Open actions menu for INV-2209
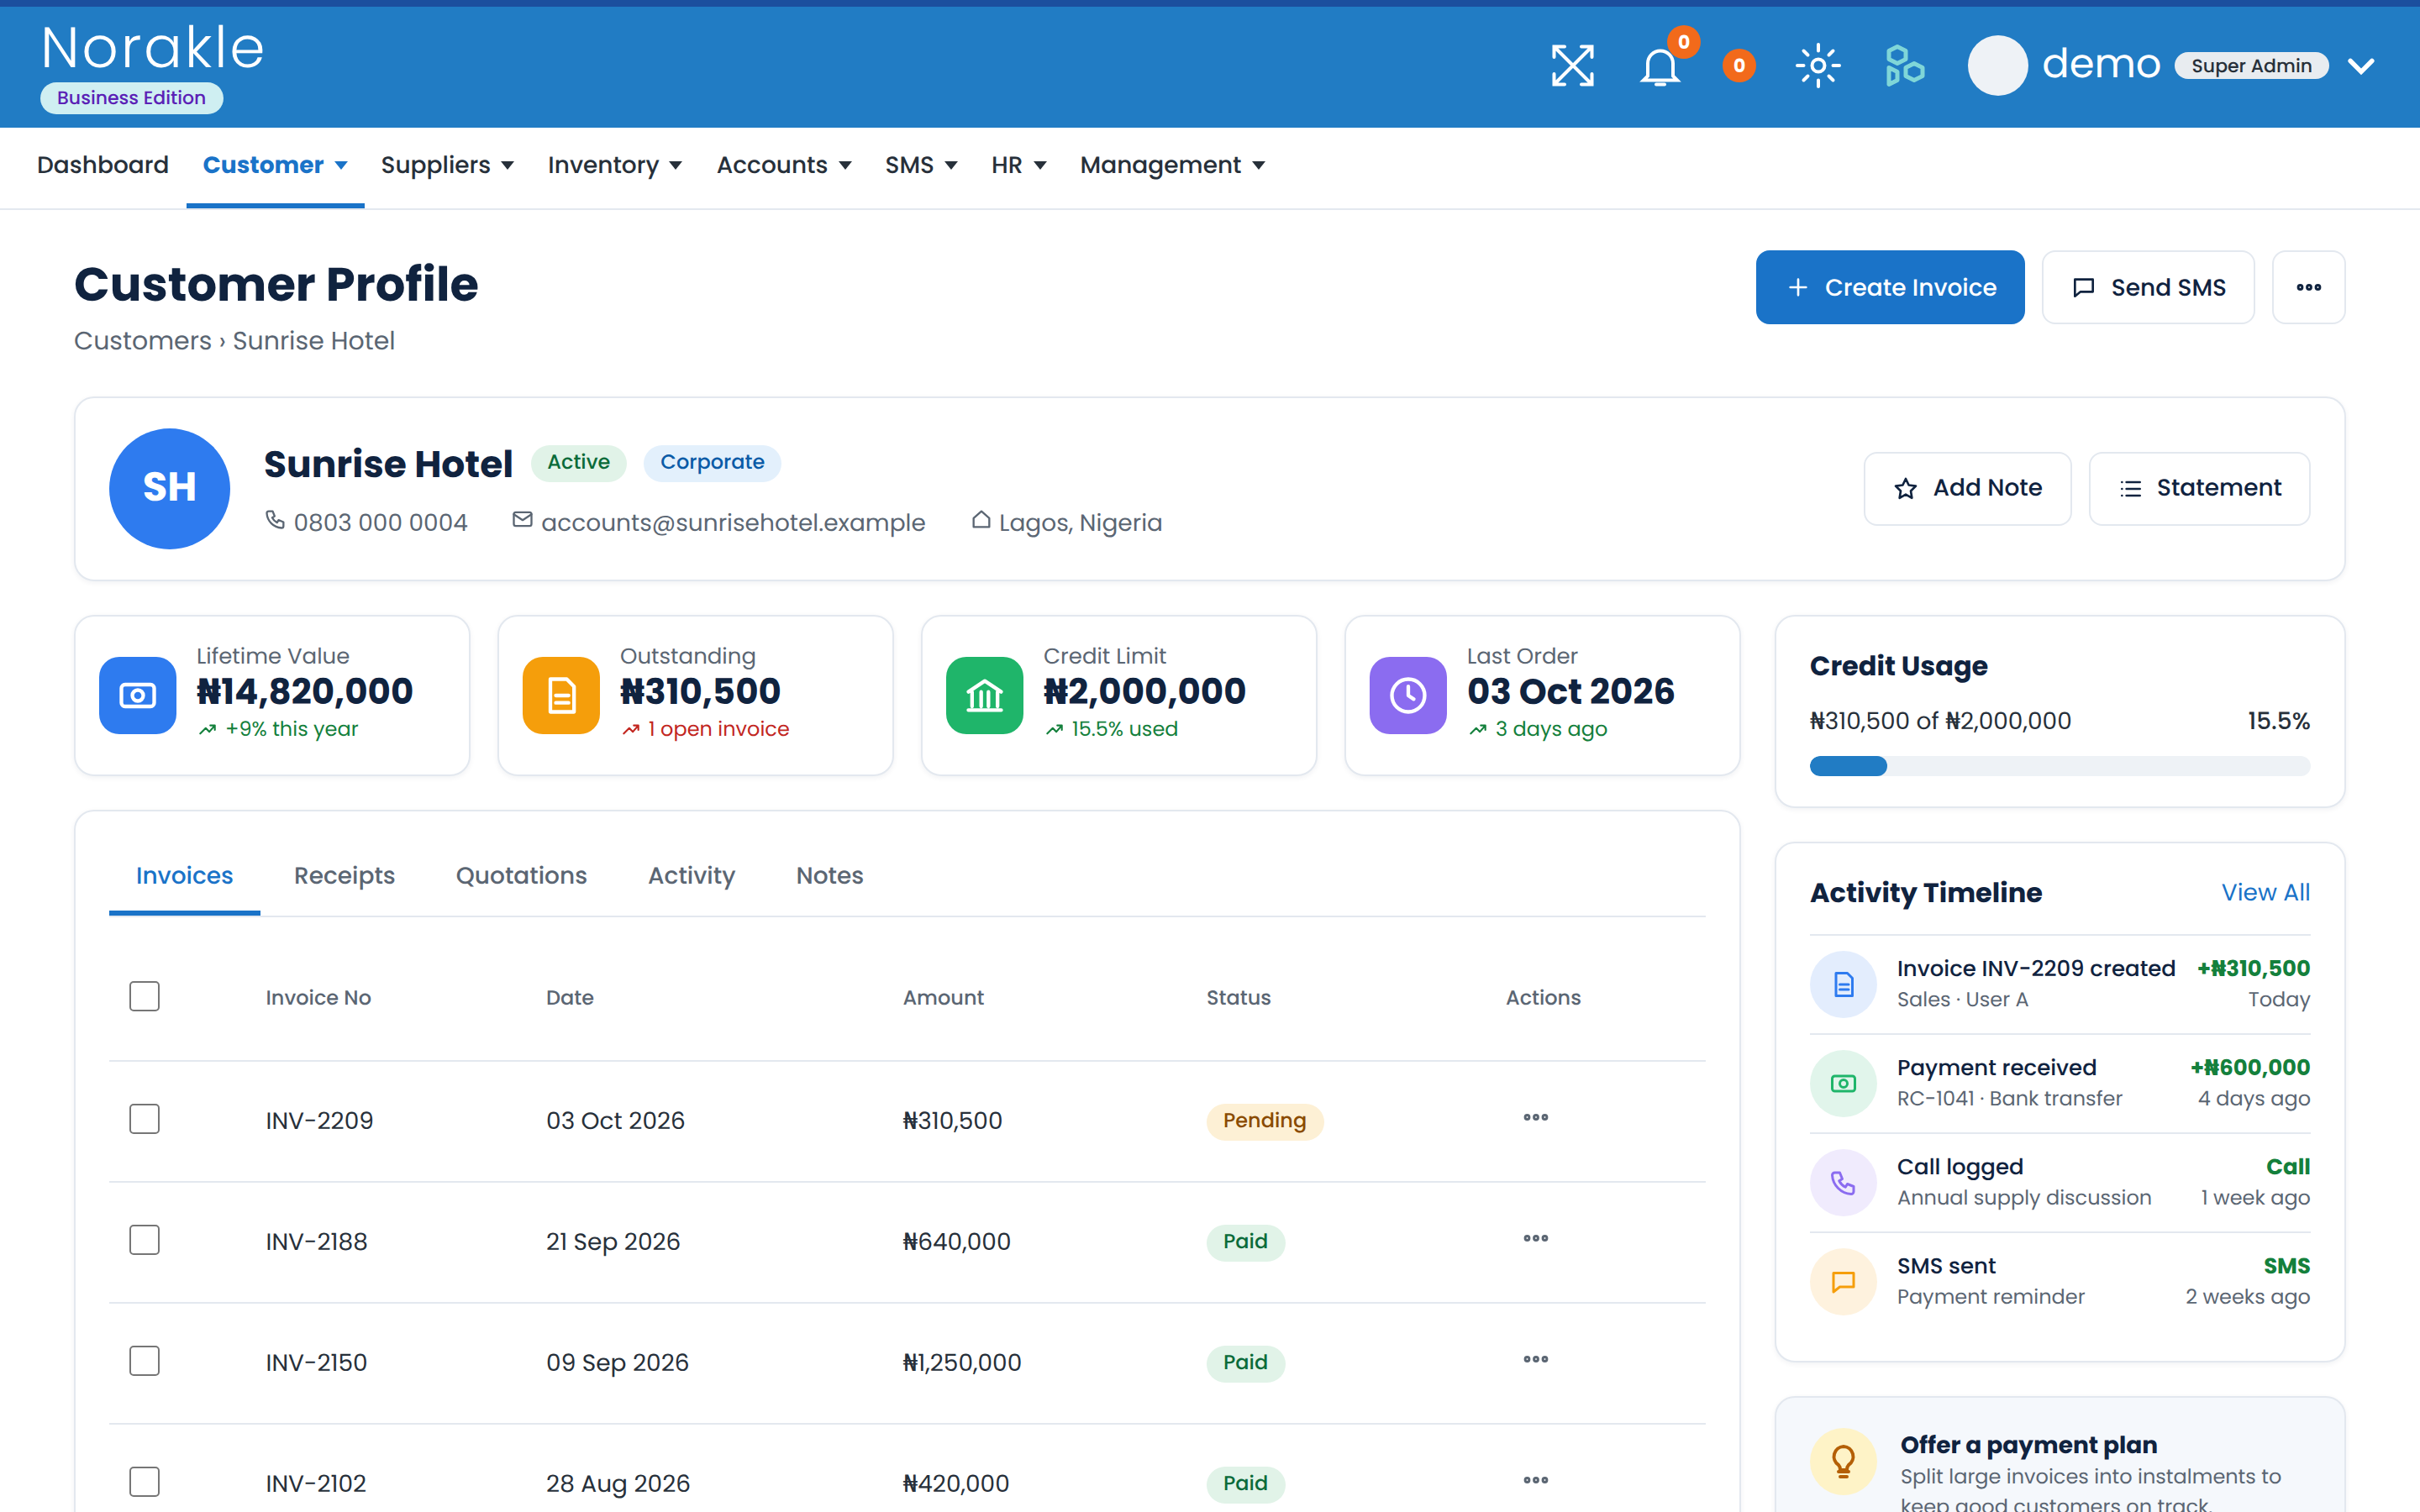The height and width of the screenshot is (1512, 2420). click(1535, 1118)
